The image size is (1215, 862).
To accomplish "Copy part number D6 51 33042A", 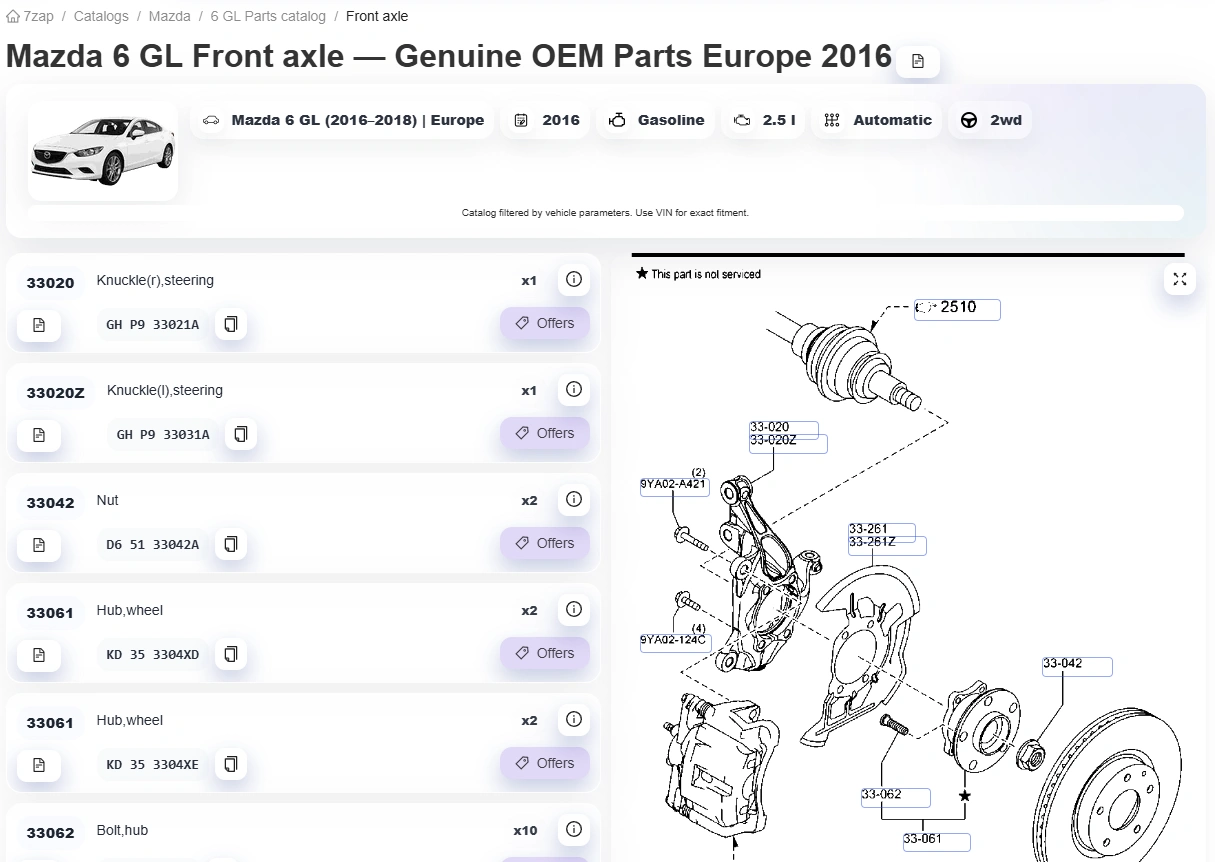I will point(231,544).
